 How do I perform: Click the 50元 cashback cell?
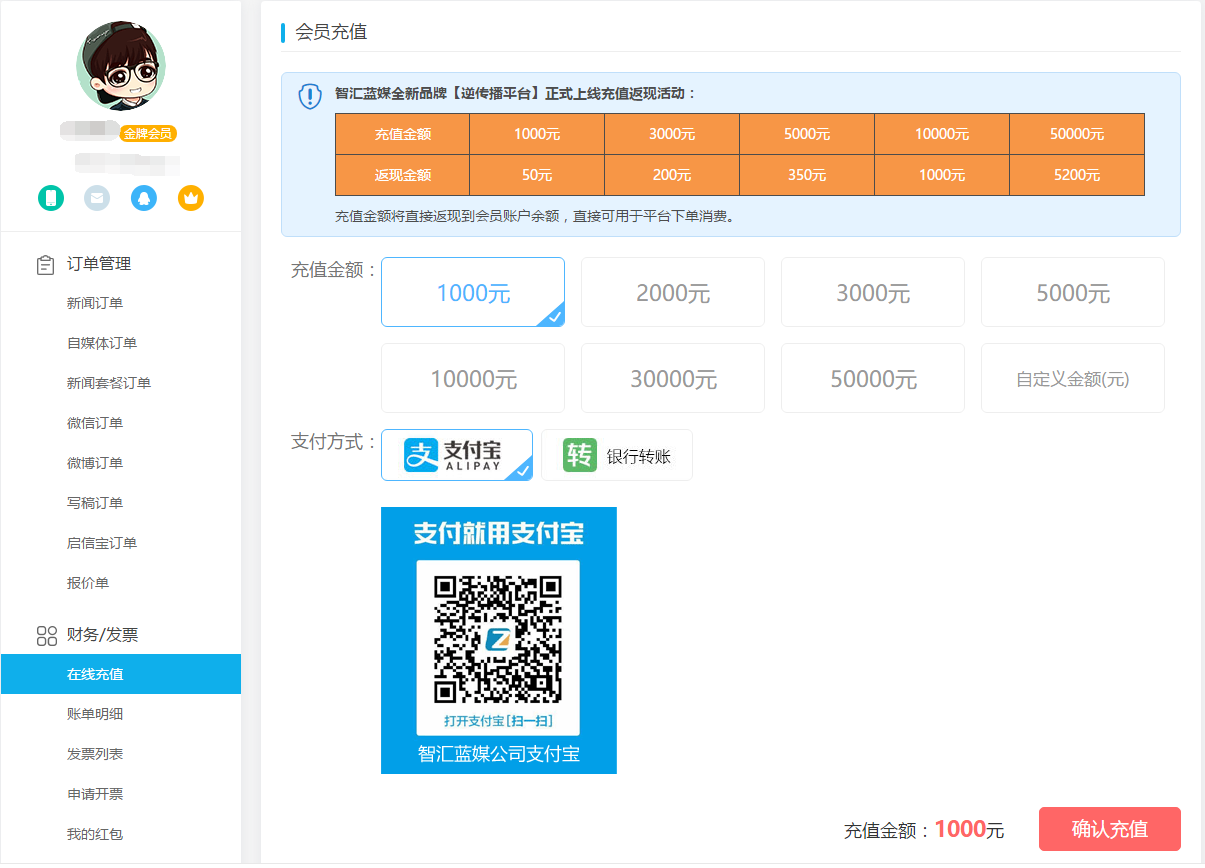[537, 175]
